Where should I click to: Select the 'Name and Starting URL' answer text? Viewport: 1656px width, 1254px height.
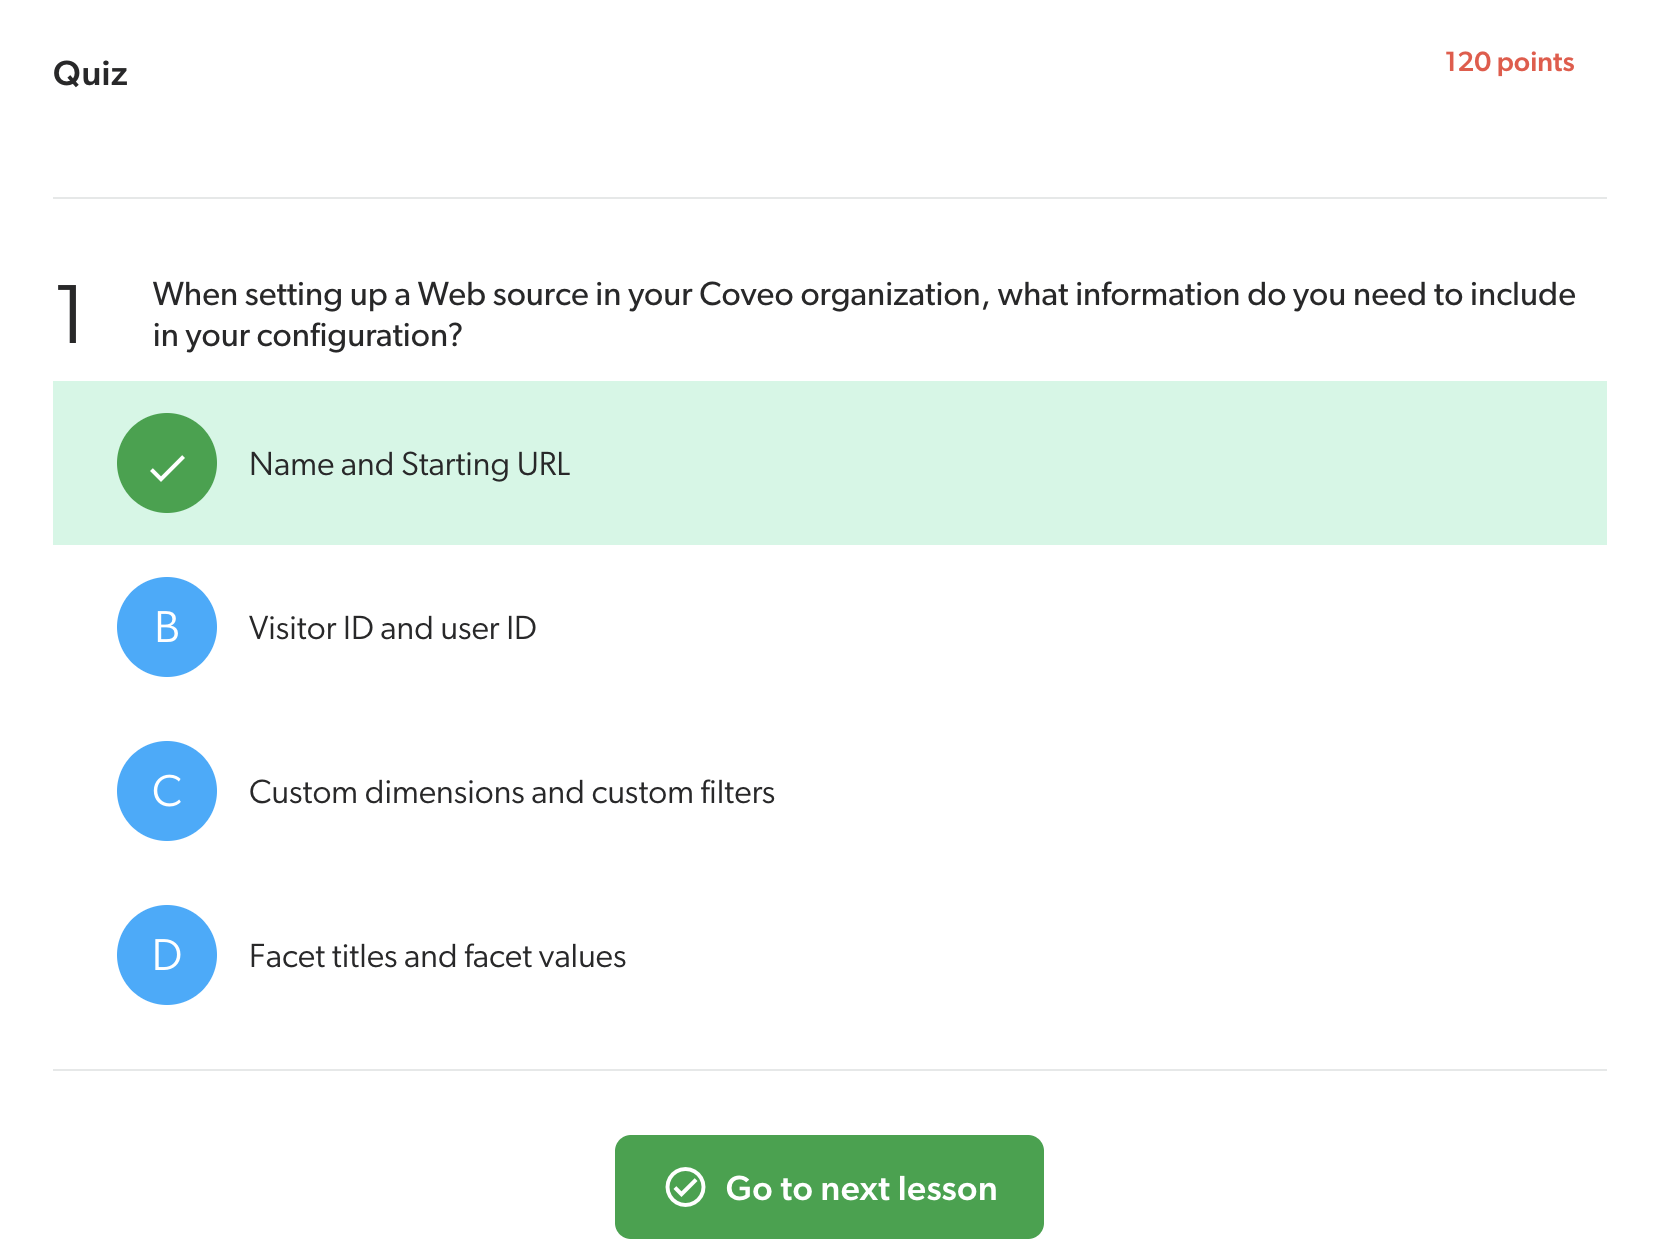409,465
